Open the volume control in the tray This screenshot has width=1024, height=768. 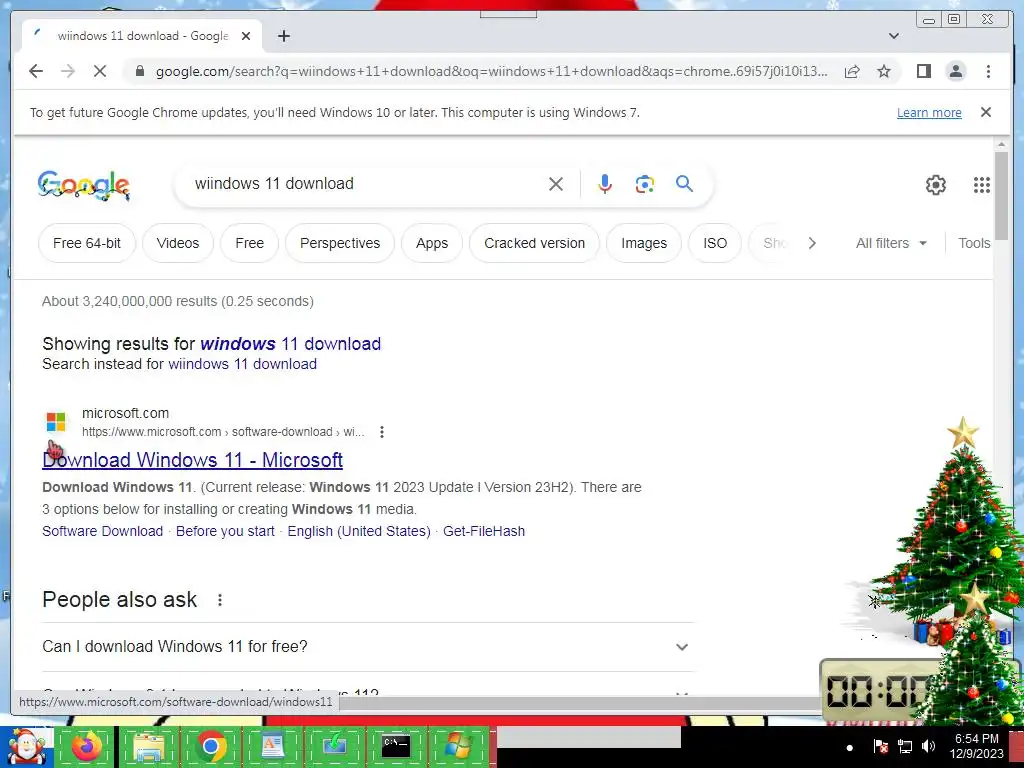(927, 746)
